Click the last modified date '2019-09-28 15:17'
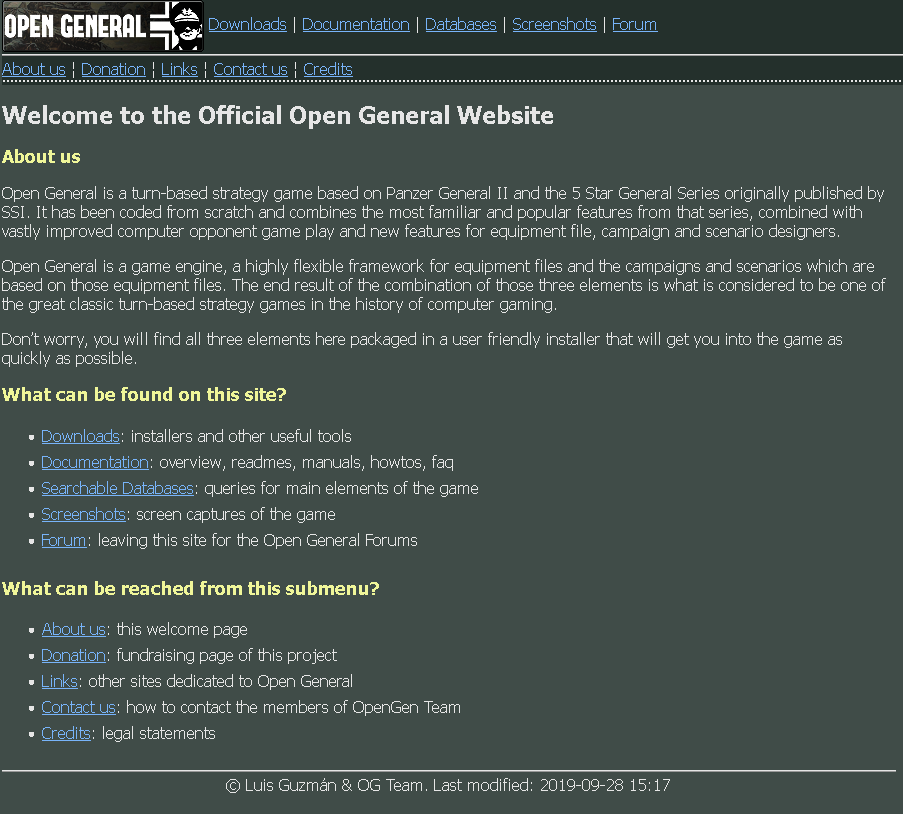This screenshot has height=814, width=903. 605,785
